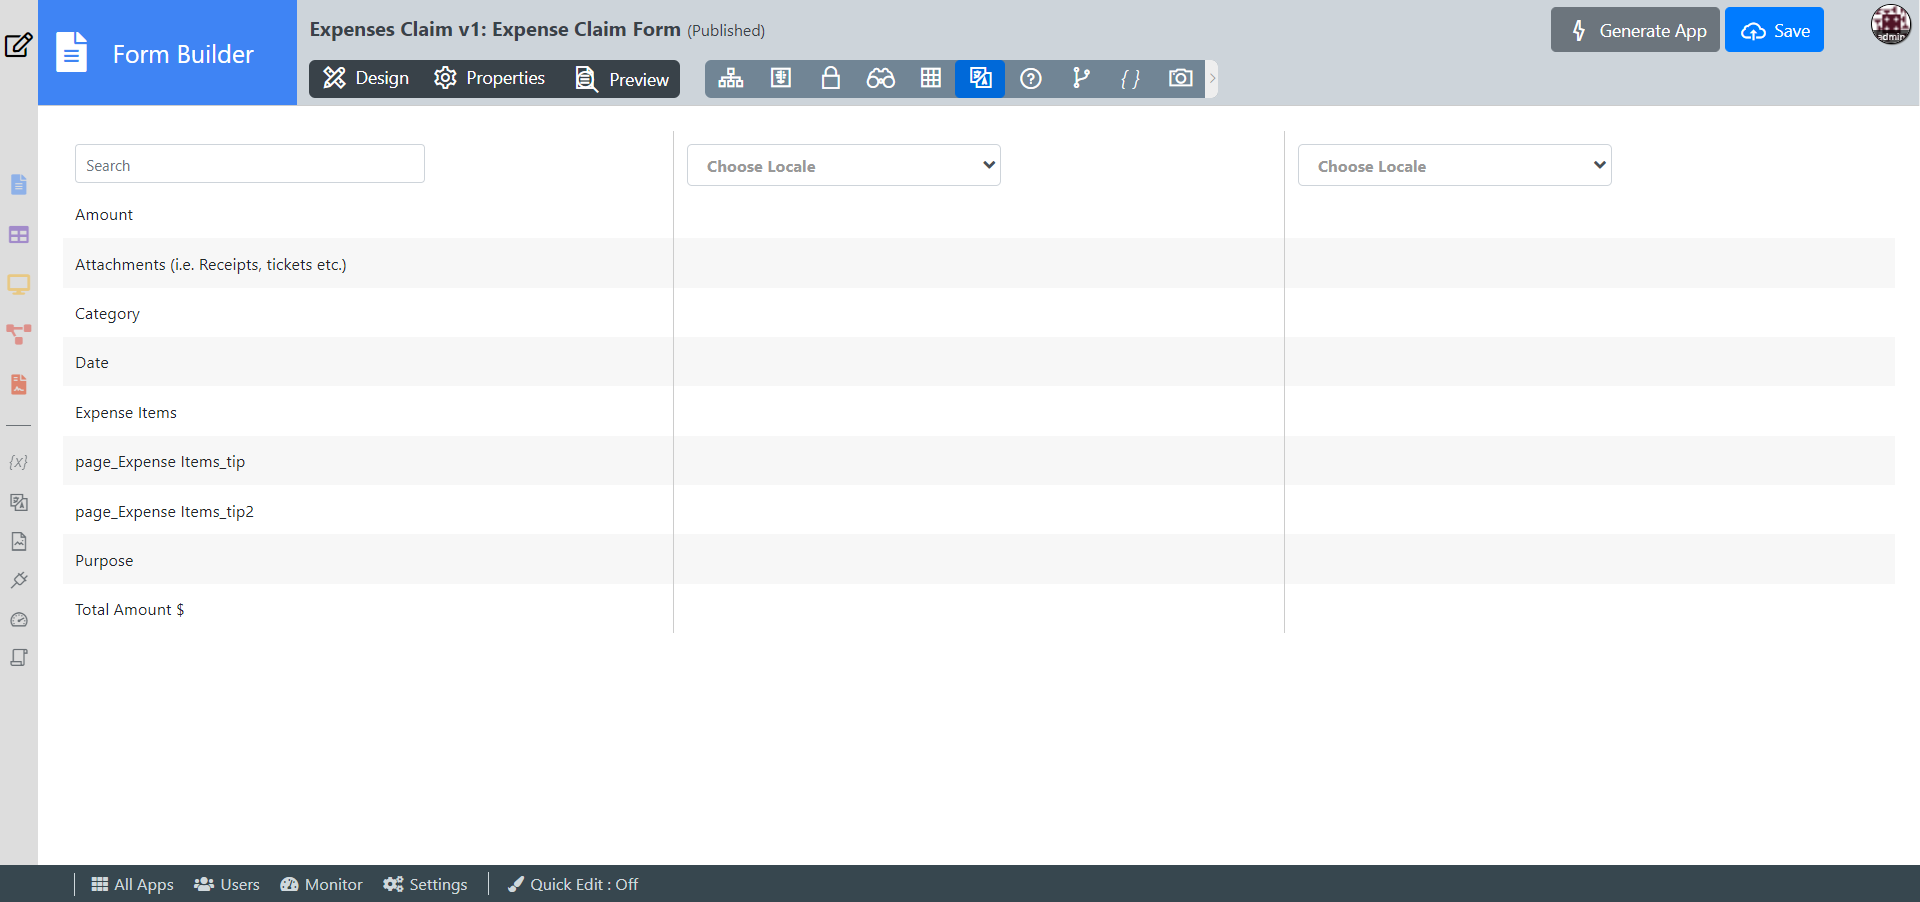Click the Generate App button
1920x902 pixels.
[x=1635, y=30]
